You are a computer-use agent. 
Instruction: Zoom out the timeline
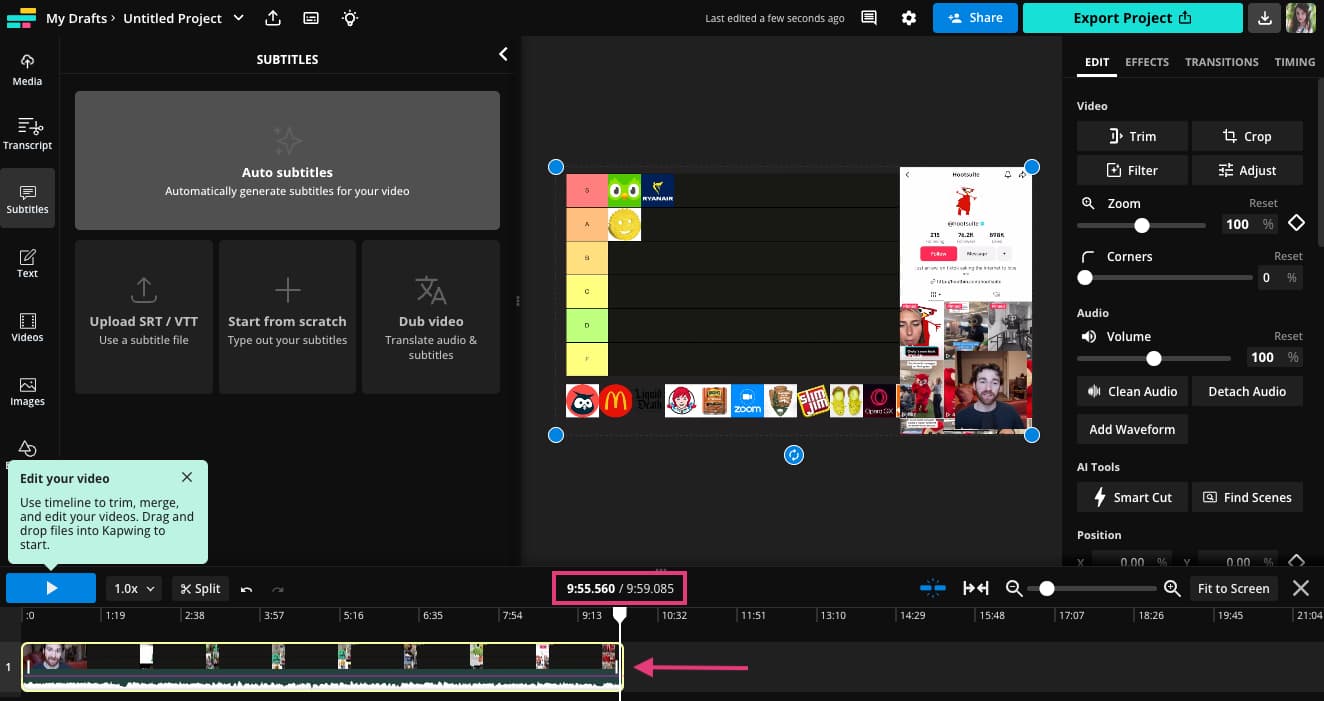click(1013, 588)
